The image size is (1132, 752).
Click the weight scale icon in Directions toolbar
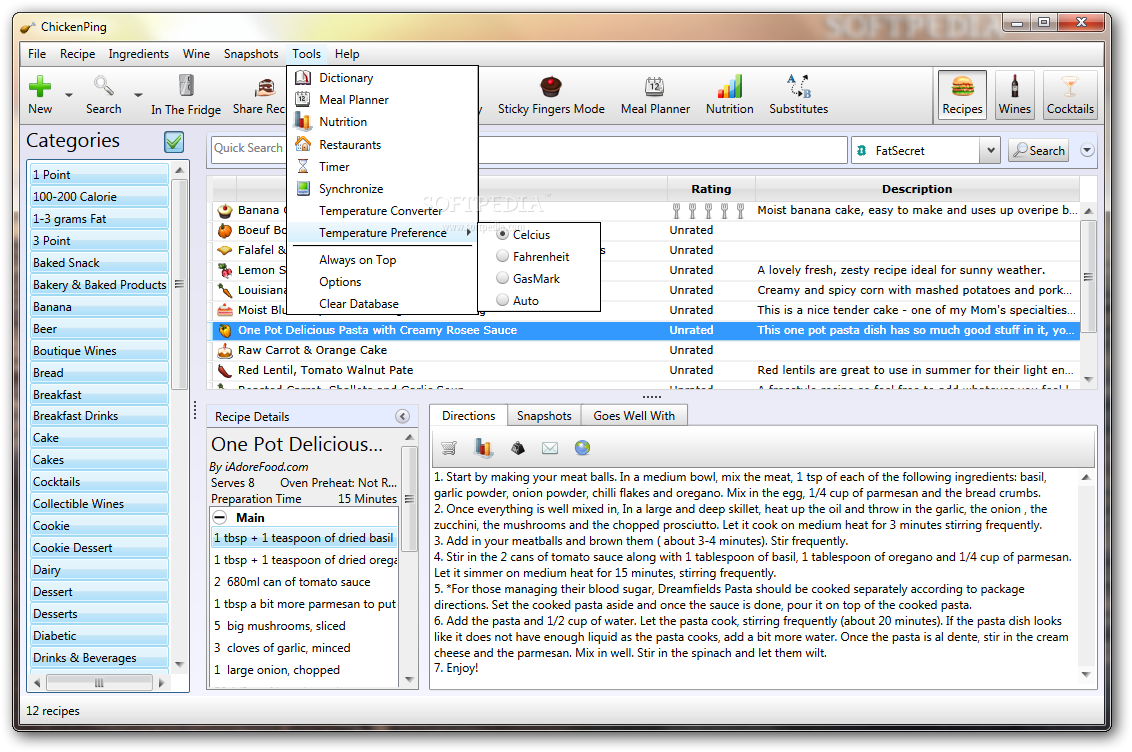(518, 448)
